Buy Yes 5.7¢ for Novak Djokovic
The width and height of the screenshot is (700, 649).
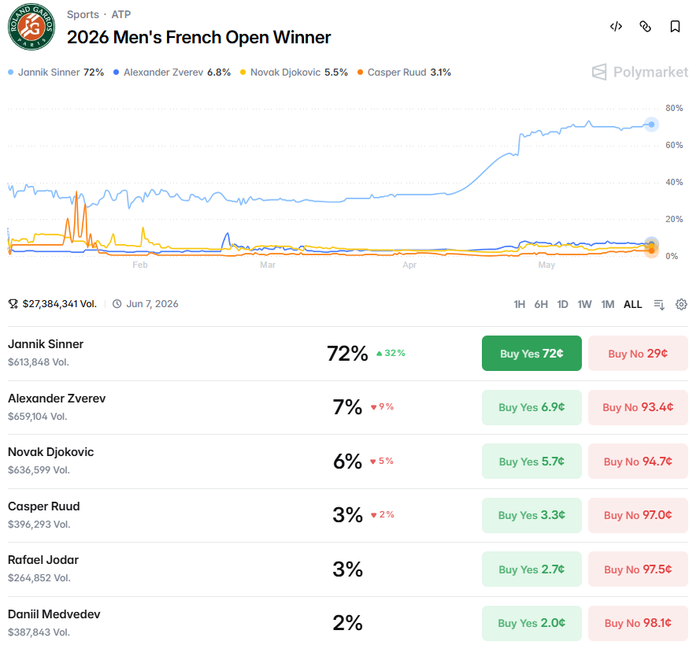click(532, 462)
